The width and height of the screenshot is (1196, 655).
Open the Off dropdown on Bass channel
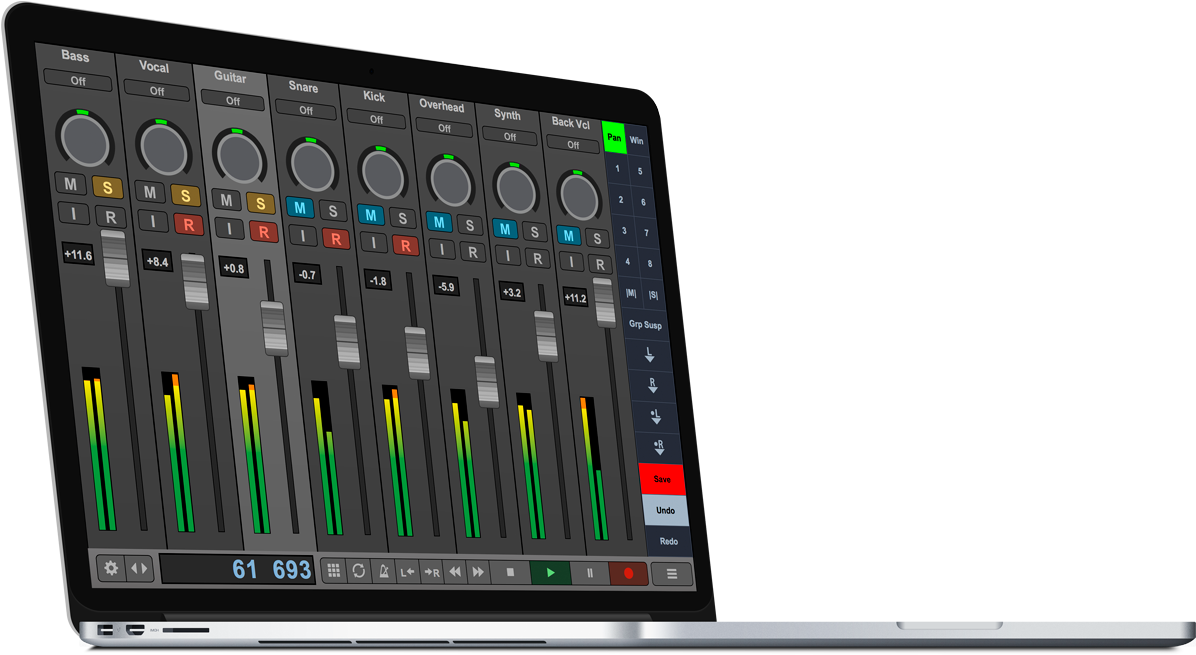pyautogui.click(x=79, y=80)
